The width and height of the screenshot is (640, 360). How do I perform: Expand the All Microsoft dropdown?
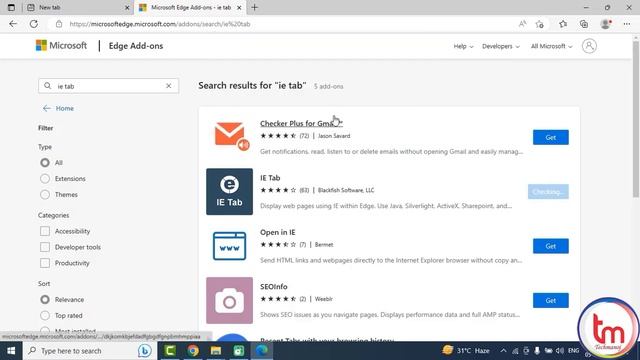[x=551, y=46]
